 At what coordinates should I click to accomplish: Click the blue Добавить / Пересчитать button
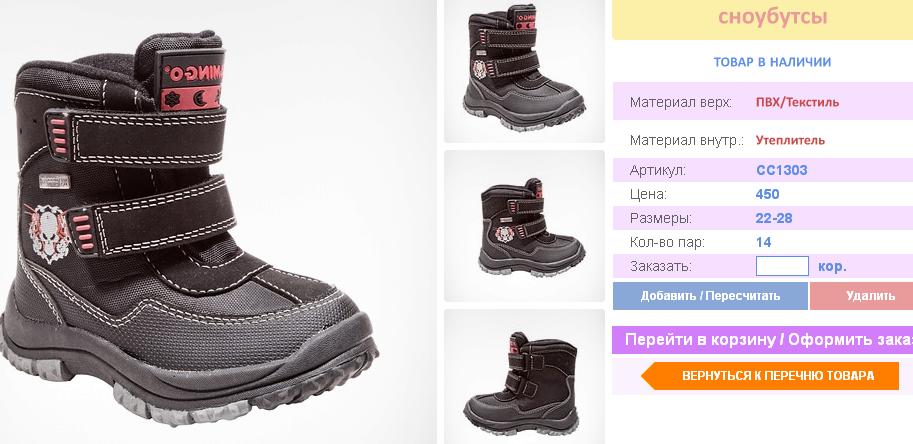click(710, 296)
